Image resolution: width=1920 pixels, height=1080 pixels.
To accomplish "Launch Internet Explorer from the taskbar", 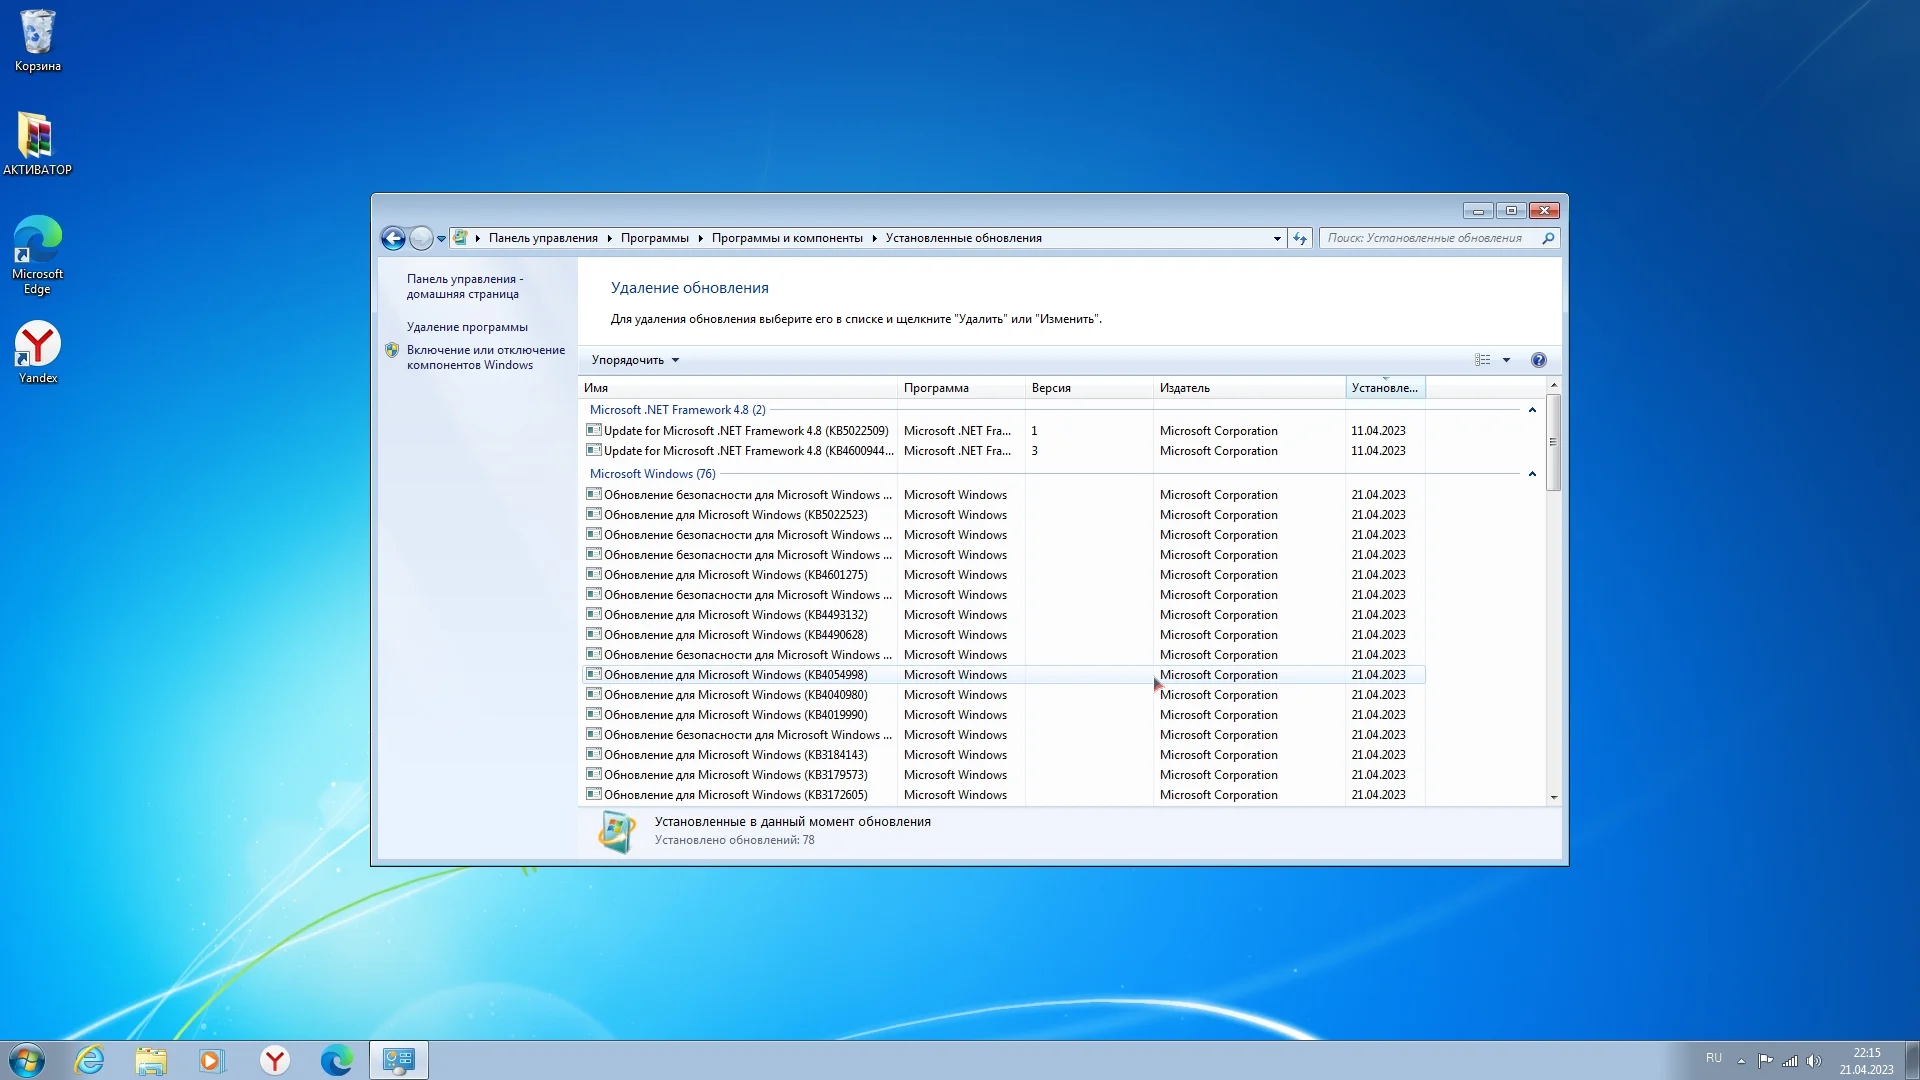I will click(90, 1060).
